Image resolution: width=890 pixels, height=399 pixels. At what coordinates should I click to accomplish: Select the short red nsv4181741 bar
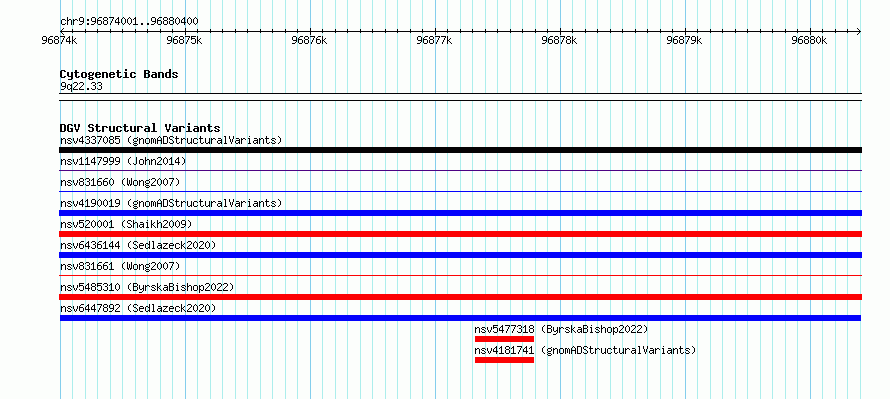504,360
